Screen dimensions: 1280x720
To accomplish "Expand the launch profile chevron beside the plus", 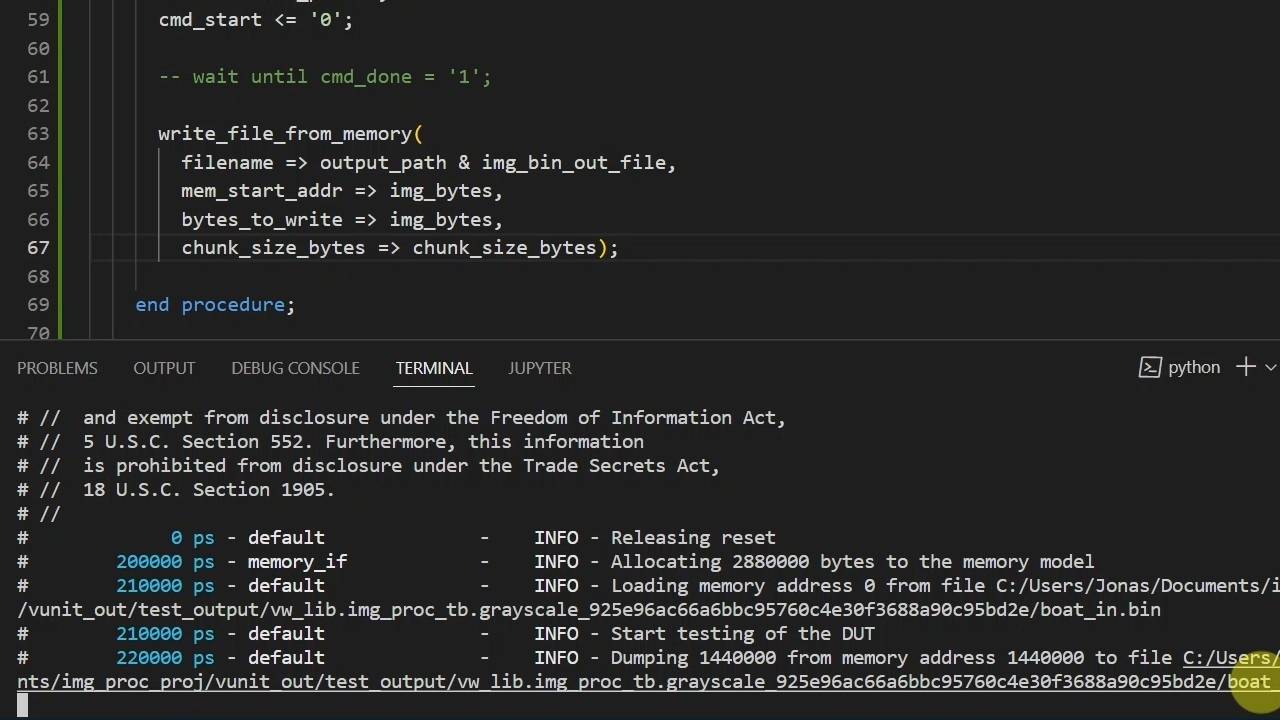I will (x=1271, y=368).
